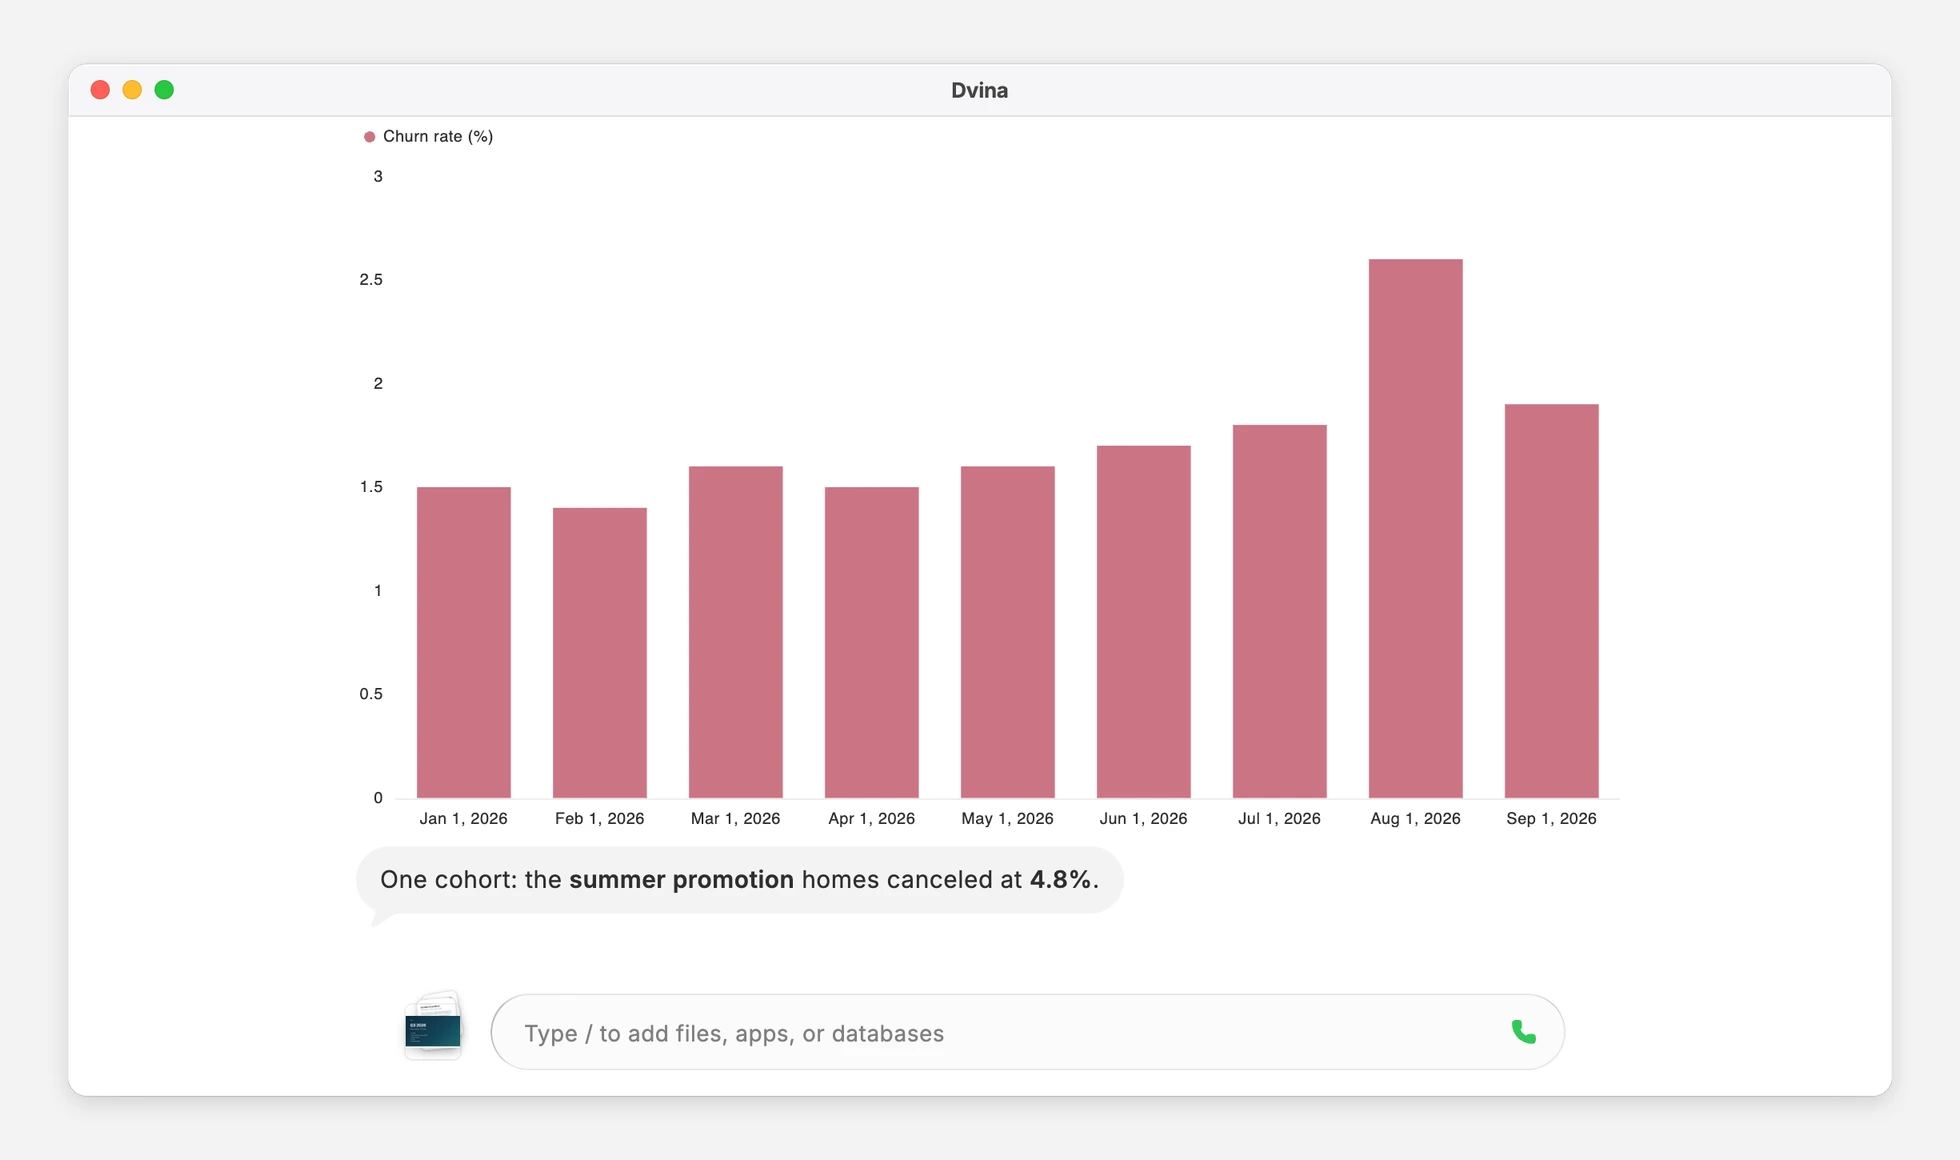Viewport: 1960px width, 1160px height.
Task: Click the '2.5' y-axis value
Action: [x=371, y=280]
